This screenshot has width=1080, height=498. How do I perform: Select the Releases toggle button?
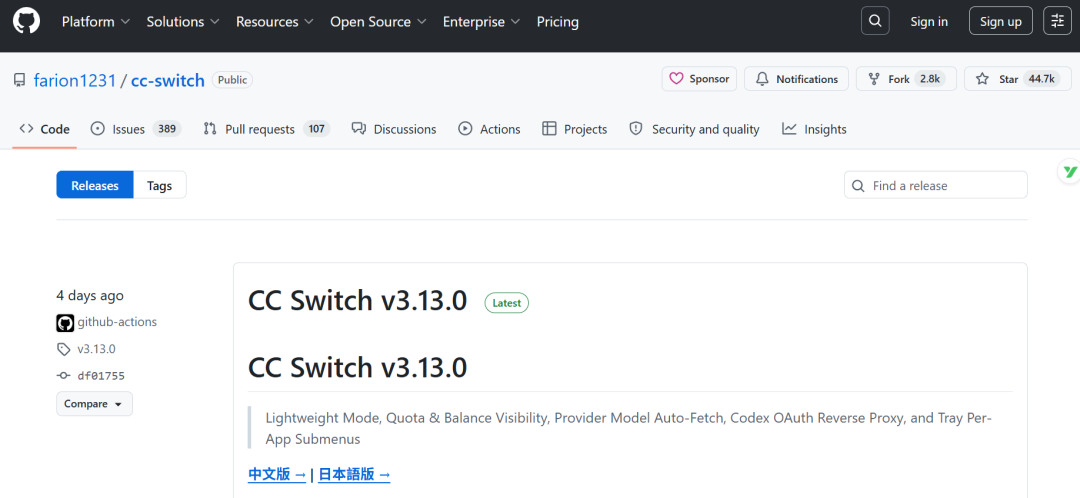coord(95,185)
